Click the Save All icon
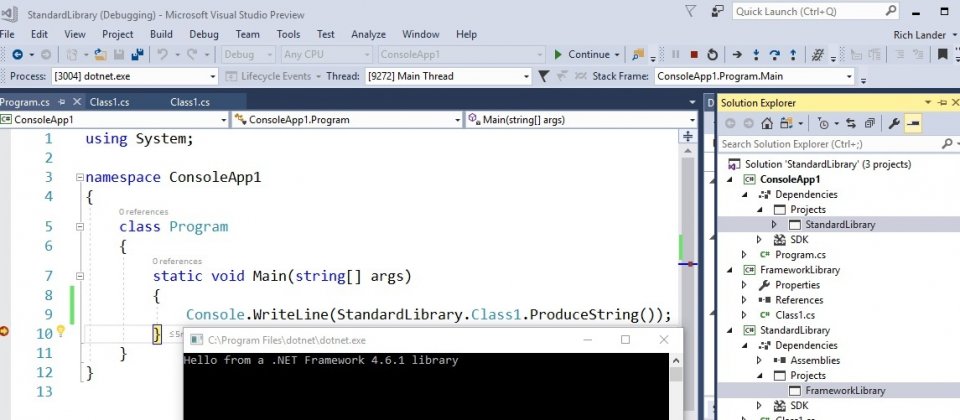This screenshot has height=420, width=960. pos(137,54)
